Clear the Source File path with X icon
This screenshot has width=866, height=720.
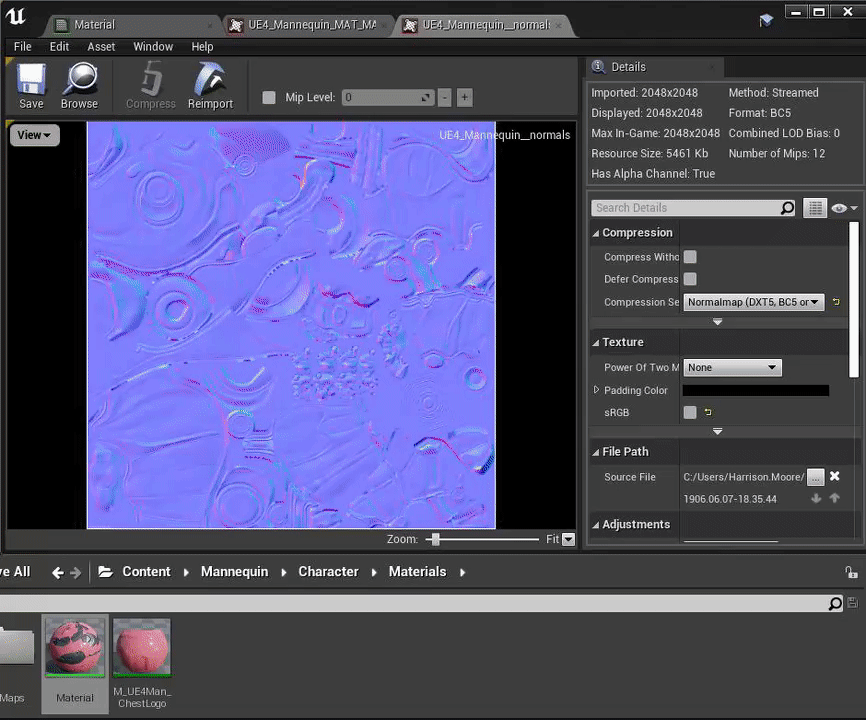point(835,477)
